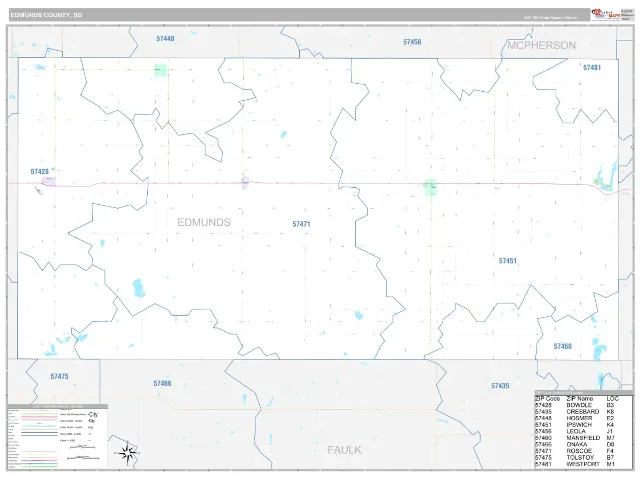This screenshot has height=480, width=640.
Task: Click the 57456 ZIP label on the map
Action: pyautogui.click(x=412, y=42)
